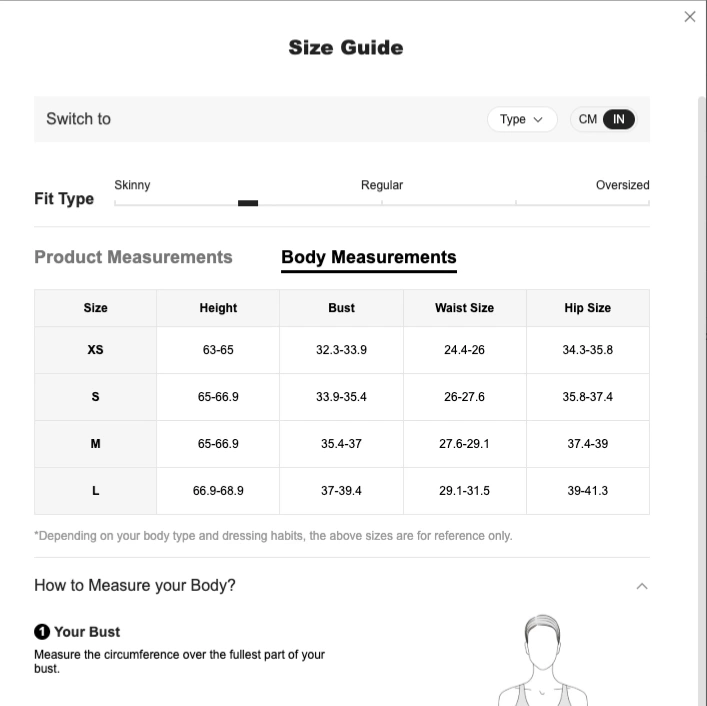Screen dimensions: 707x706
Task: Click the How to Measure your Body heading
Action: [134, 585]
